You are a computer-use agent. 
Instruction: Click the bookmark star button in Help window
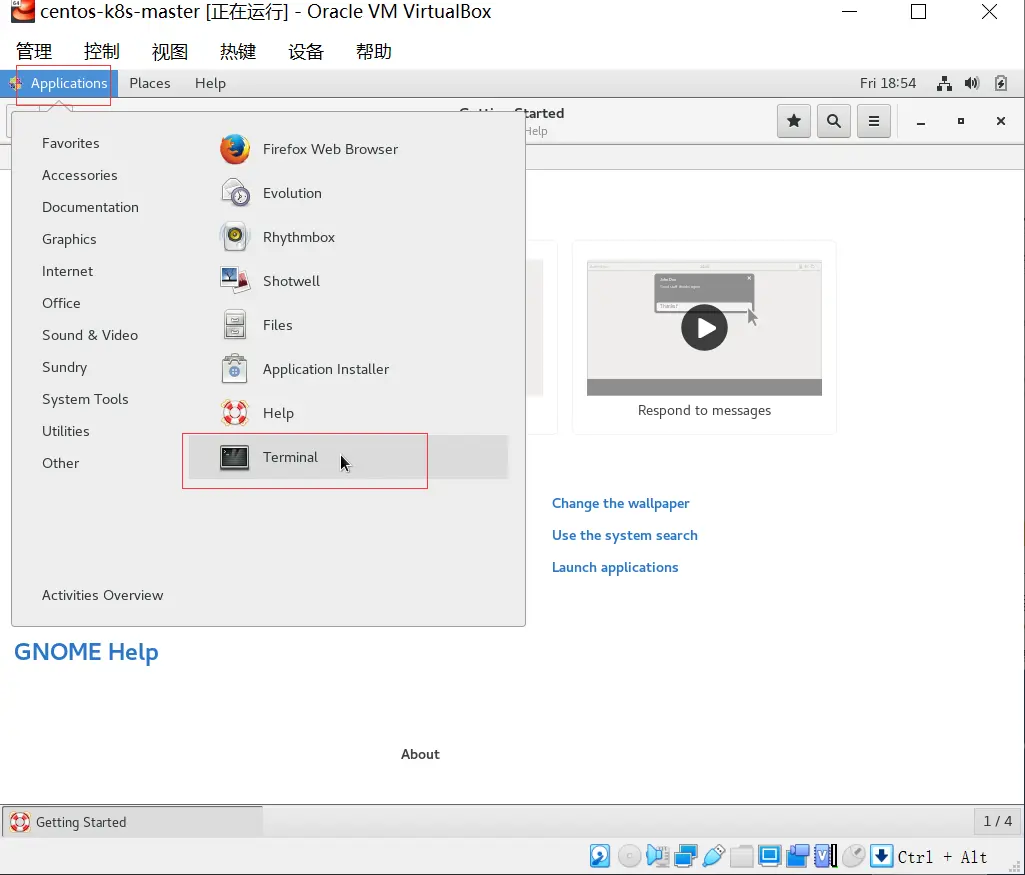pyautogui.click(x=794, y=121)
